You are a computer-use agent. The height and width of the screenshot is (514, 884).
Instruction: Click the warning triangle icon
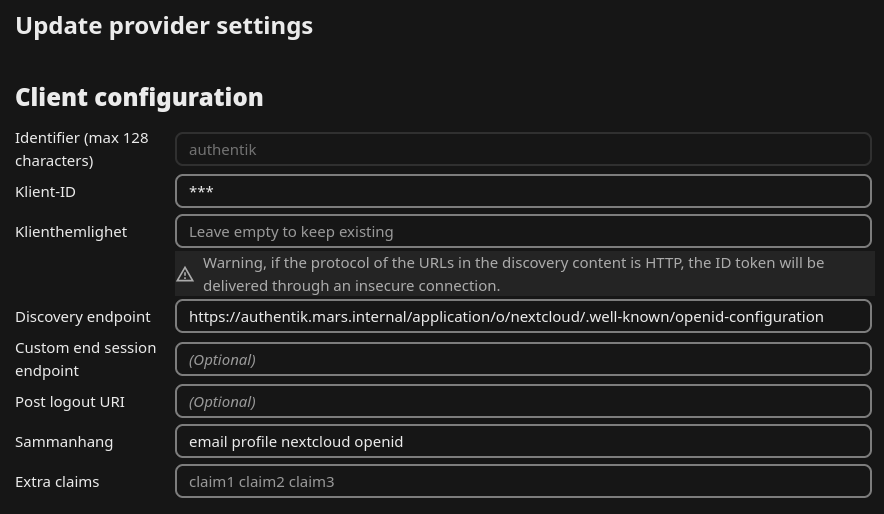[x=185, y=274]
